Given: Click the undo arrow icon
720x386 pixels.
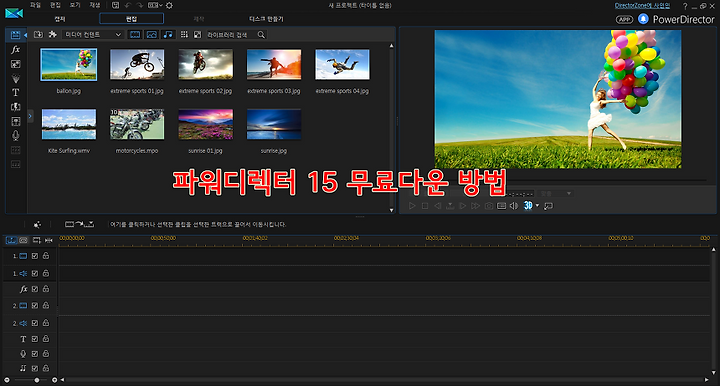Looking at the screenshot, I should coord(128,6).
